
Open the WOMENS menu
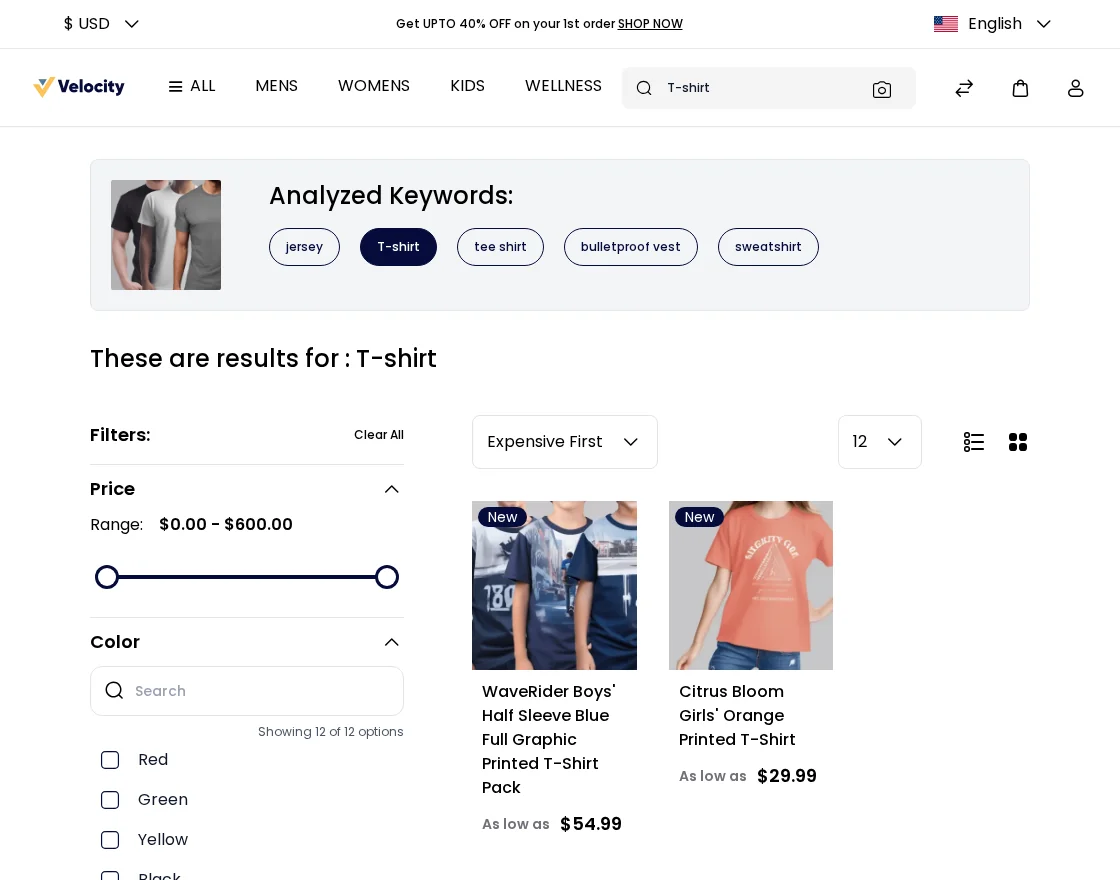pos(374,86)
